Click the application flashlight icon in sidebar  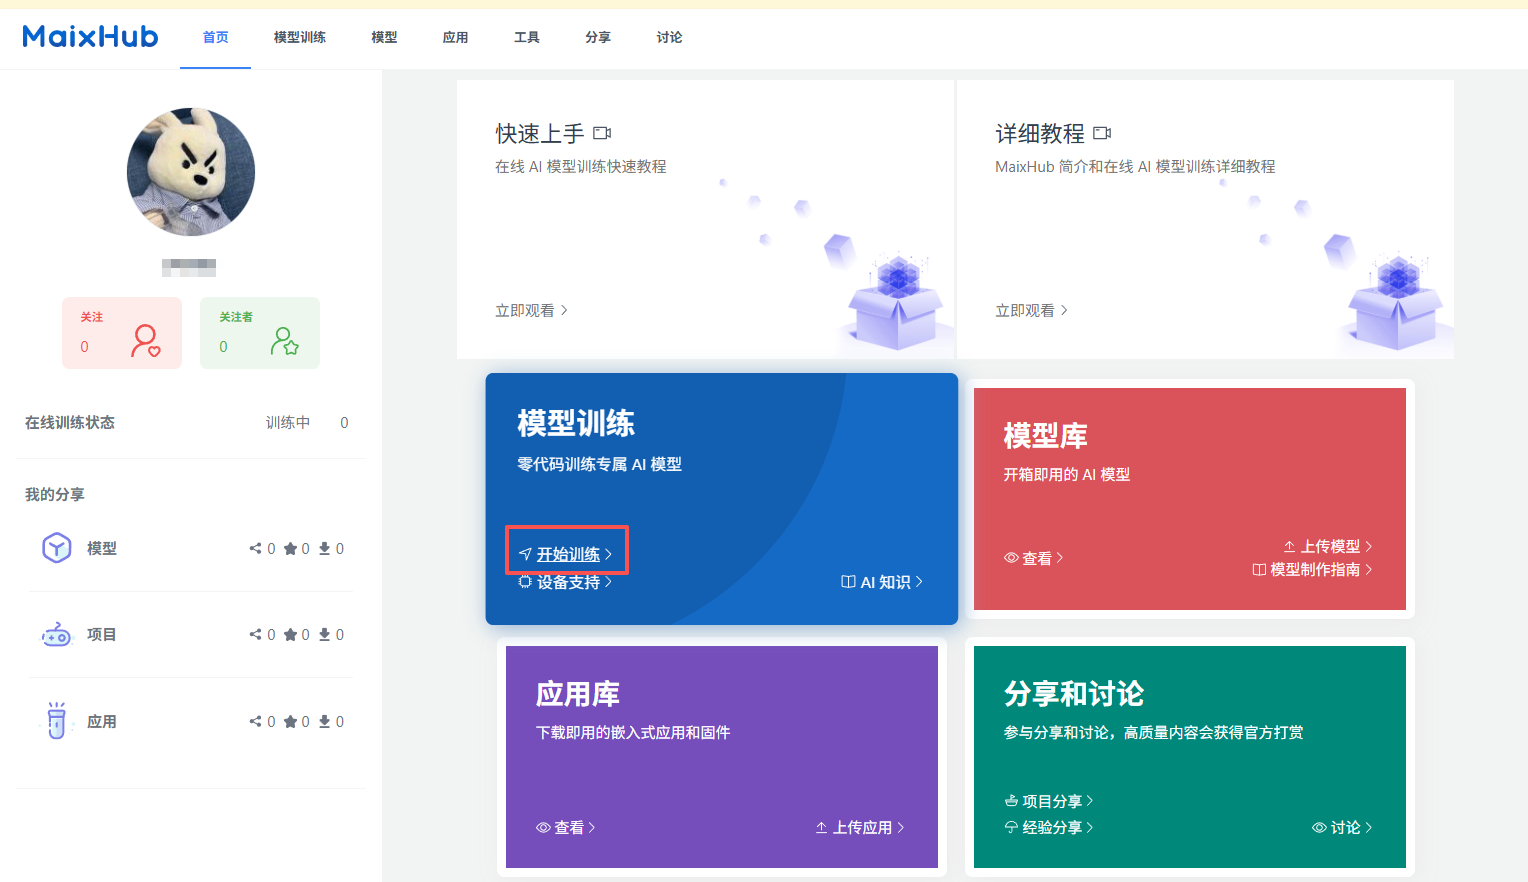(57, 721)
